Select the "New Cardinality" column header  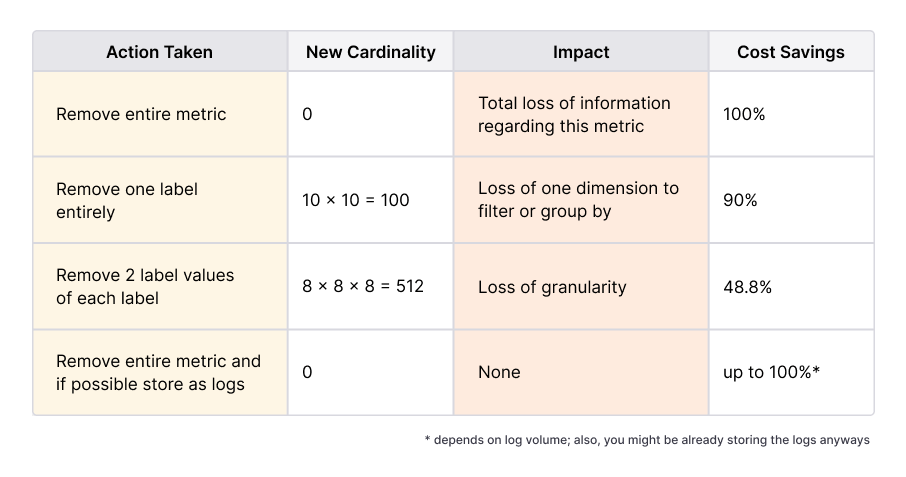[370, 52]
